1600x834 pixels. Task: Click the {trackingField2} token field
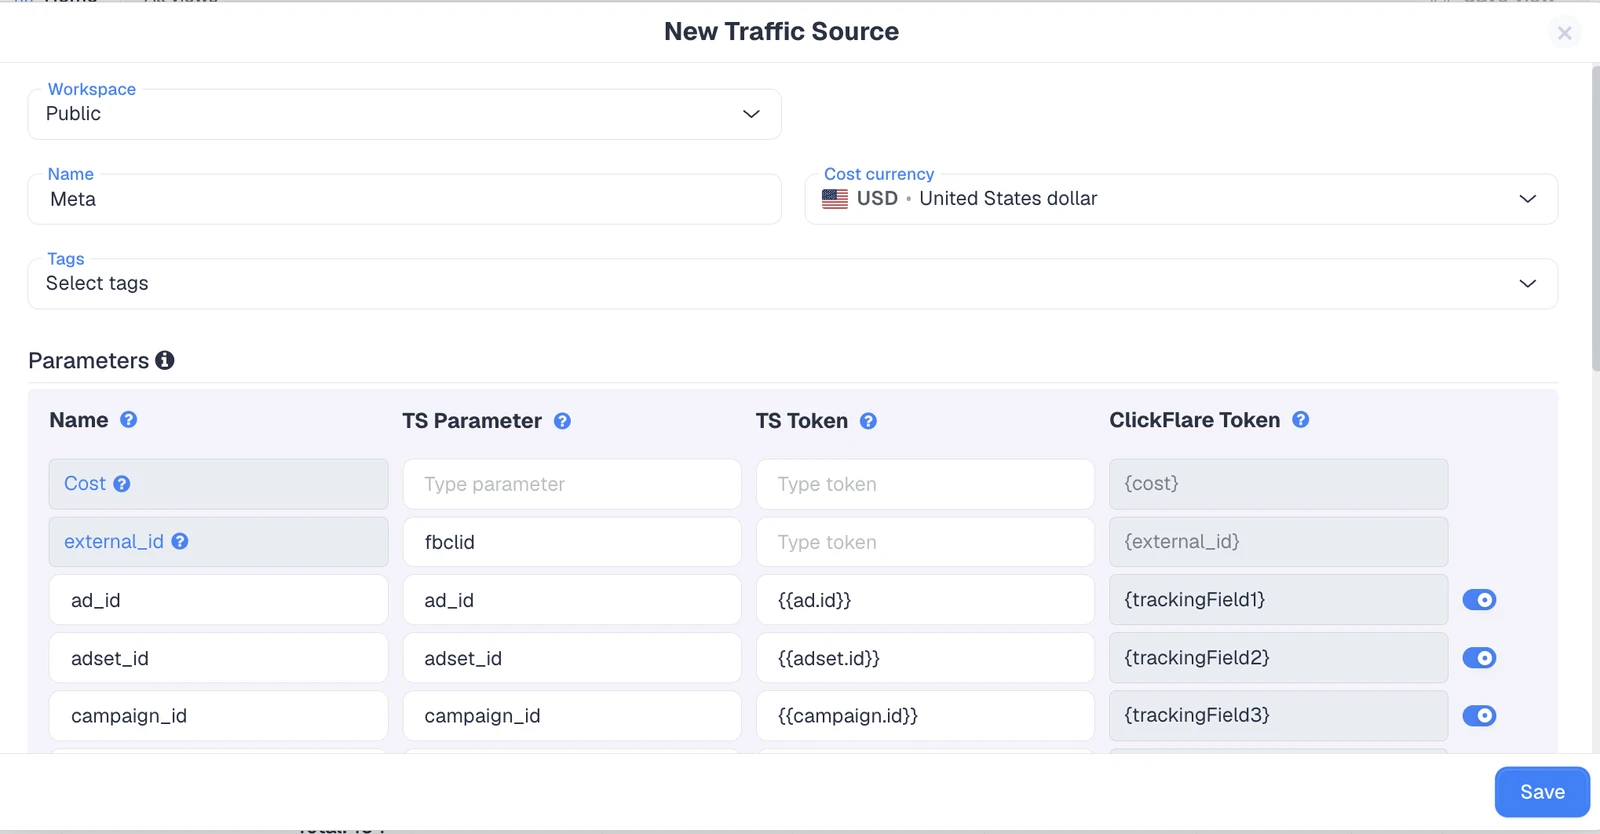pyautogui.click(x=1278, y=658)
